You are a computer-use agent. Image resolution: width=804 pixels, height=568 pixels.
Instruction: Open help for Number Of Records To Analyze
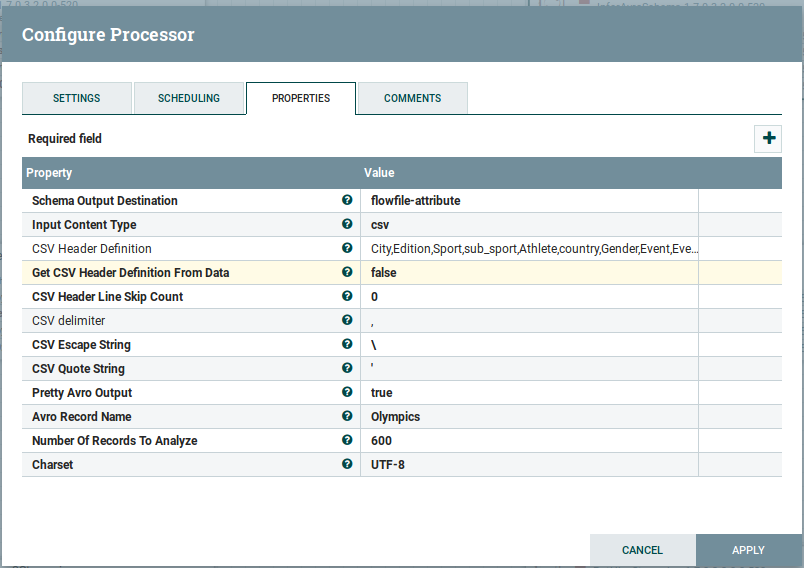tap(347, 440)
